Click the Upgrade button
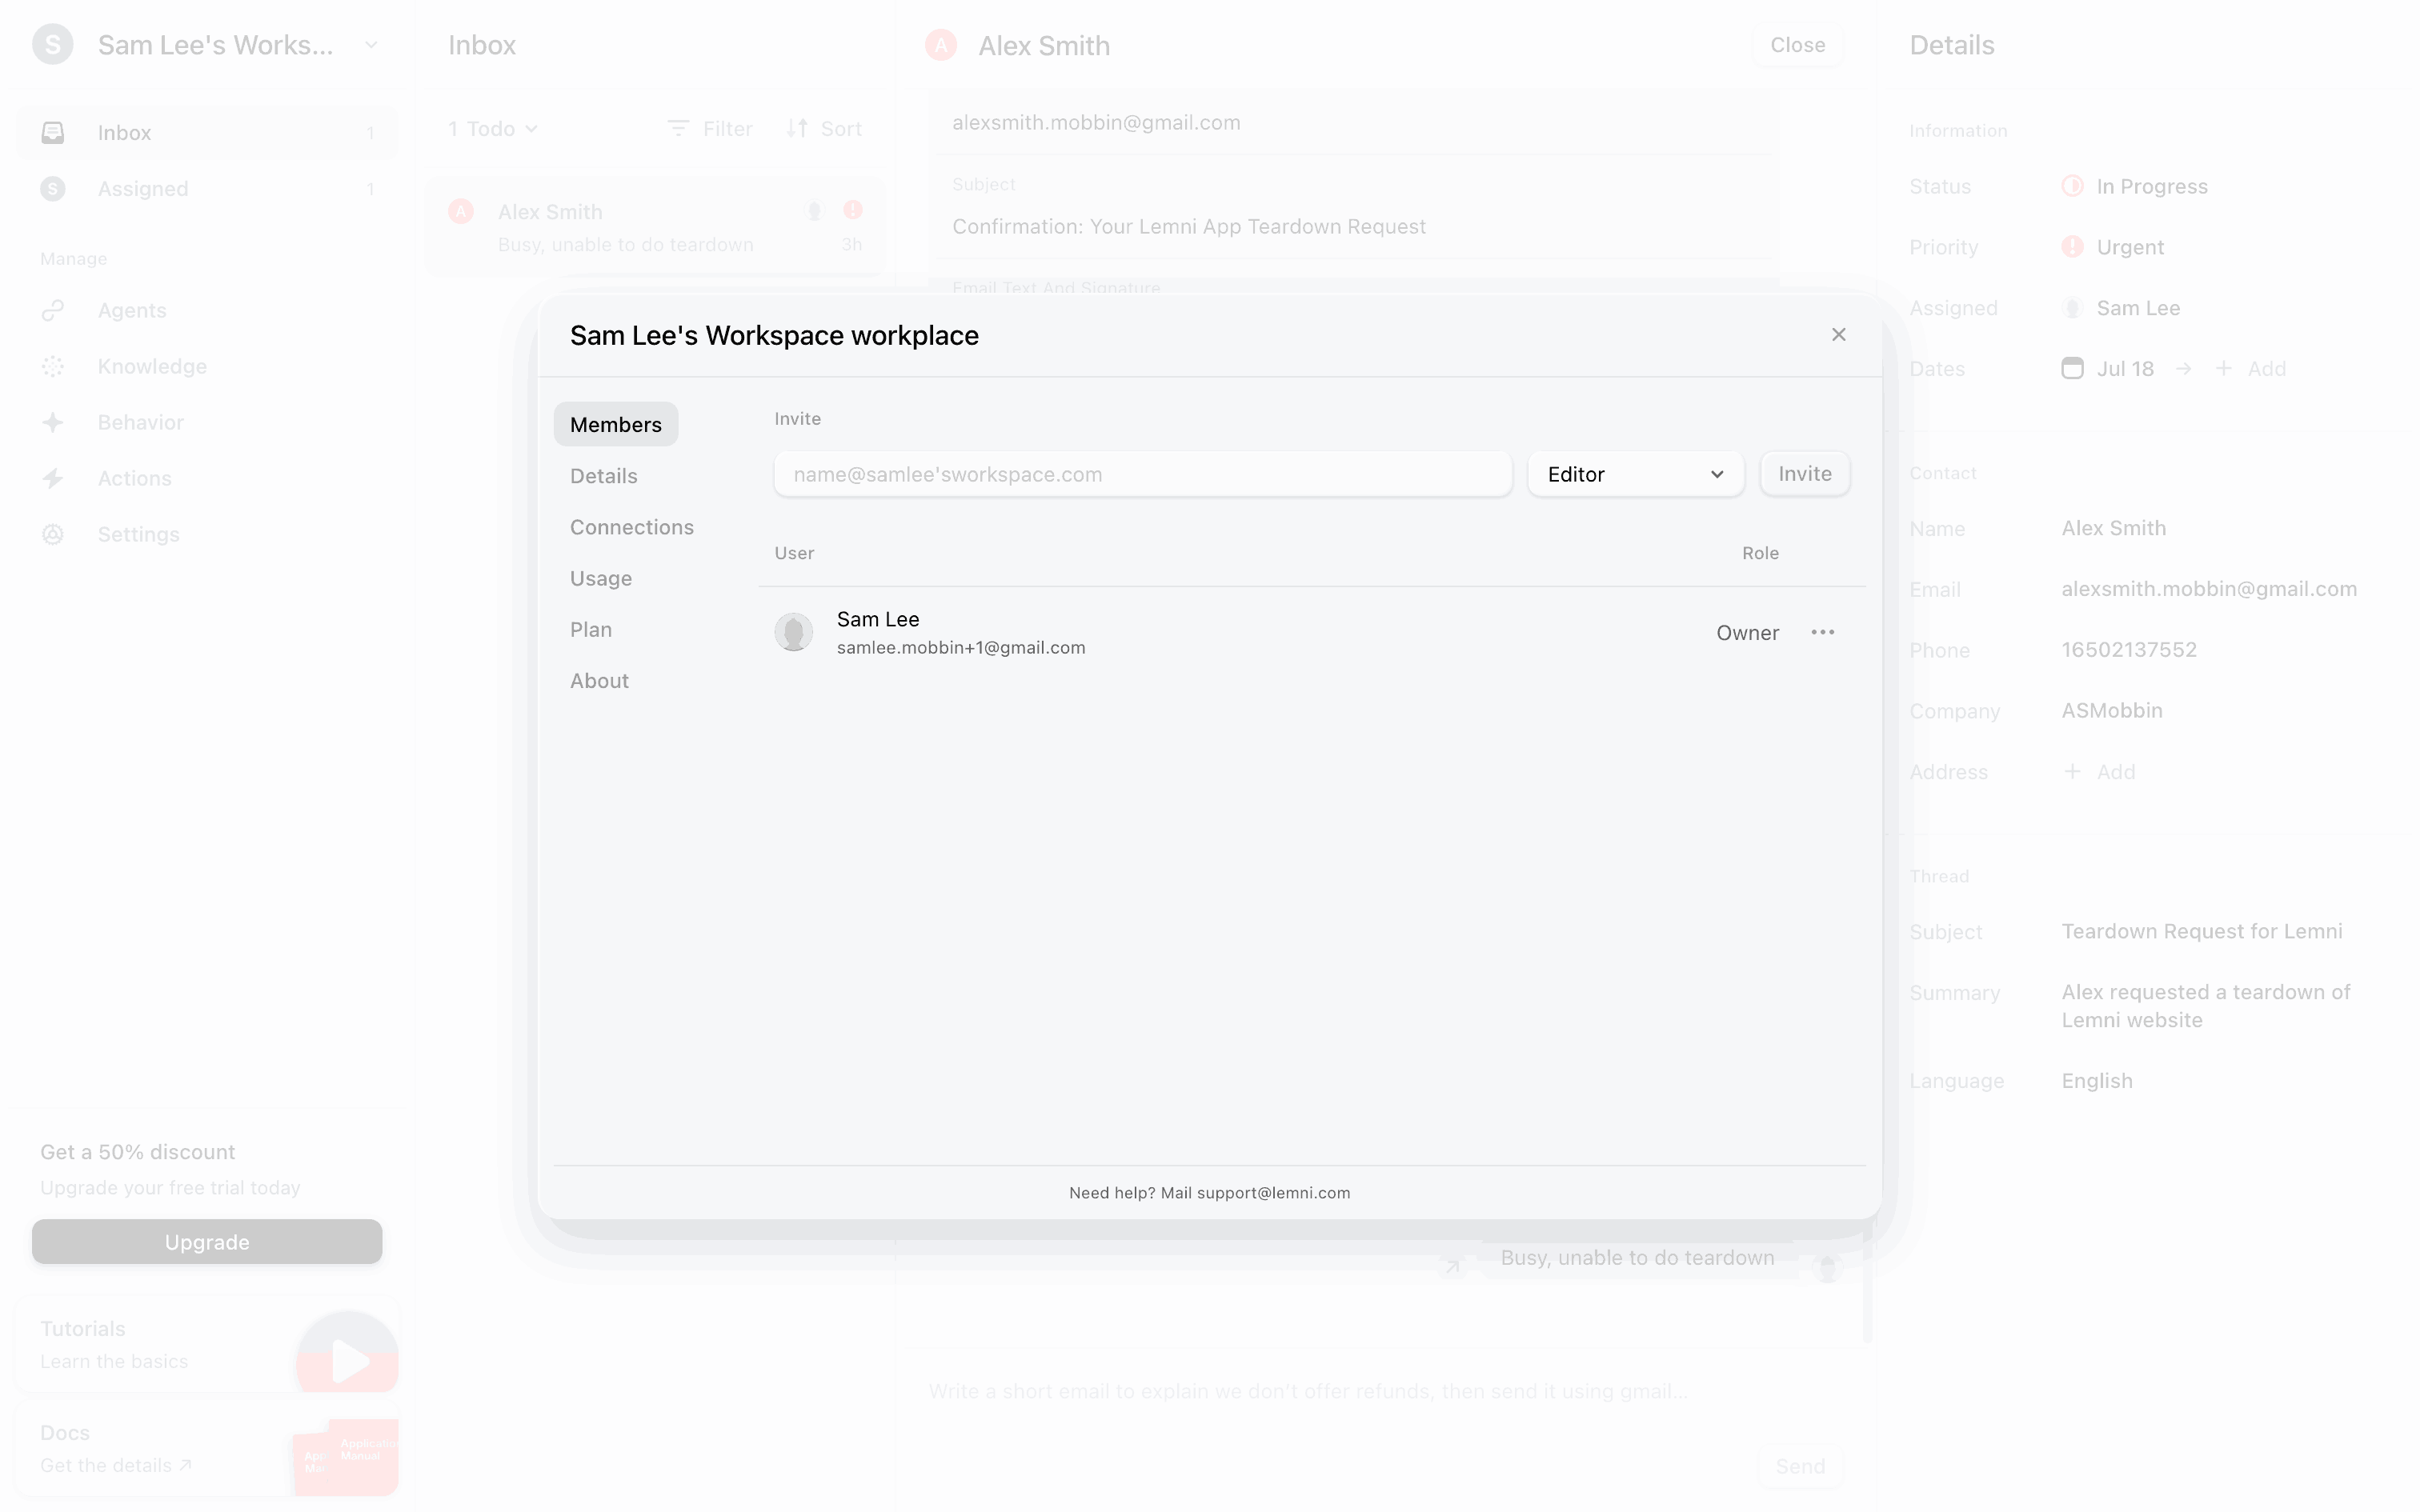Viewport: 2420px width, 1512px height. tap(207, 1241)
